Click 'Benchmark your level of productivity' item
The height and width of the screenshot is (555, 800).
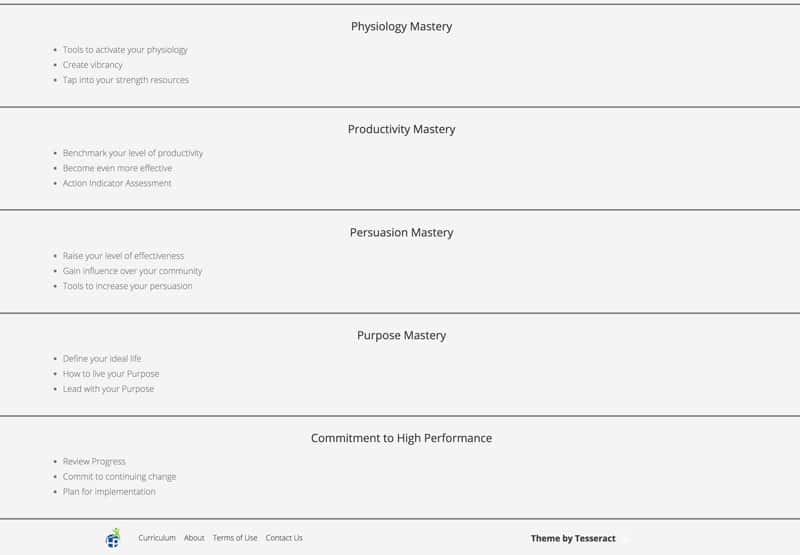[x=133, y=153]
